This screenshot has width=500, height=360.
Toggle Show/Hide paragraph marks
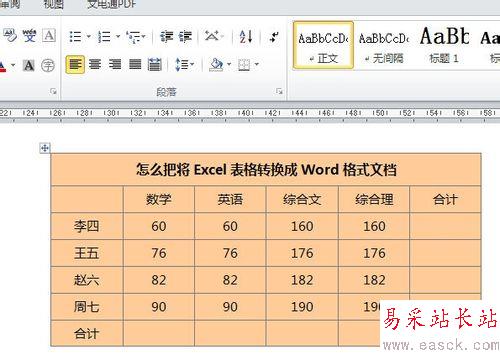274,36
